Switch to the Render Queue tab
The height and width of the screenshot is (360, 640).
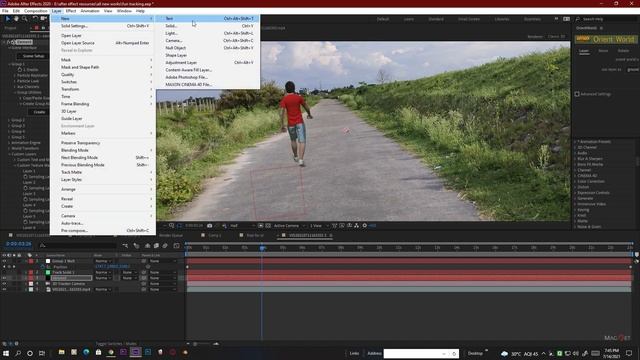point(171,236)
